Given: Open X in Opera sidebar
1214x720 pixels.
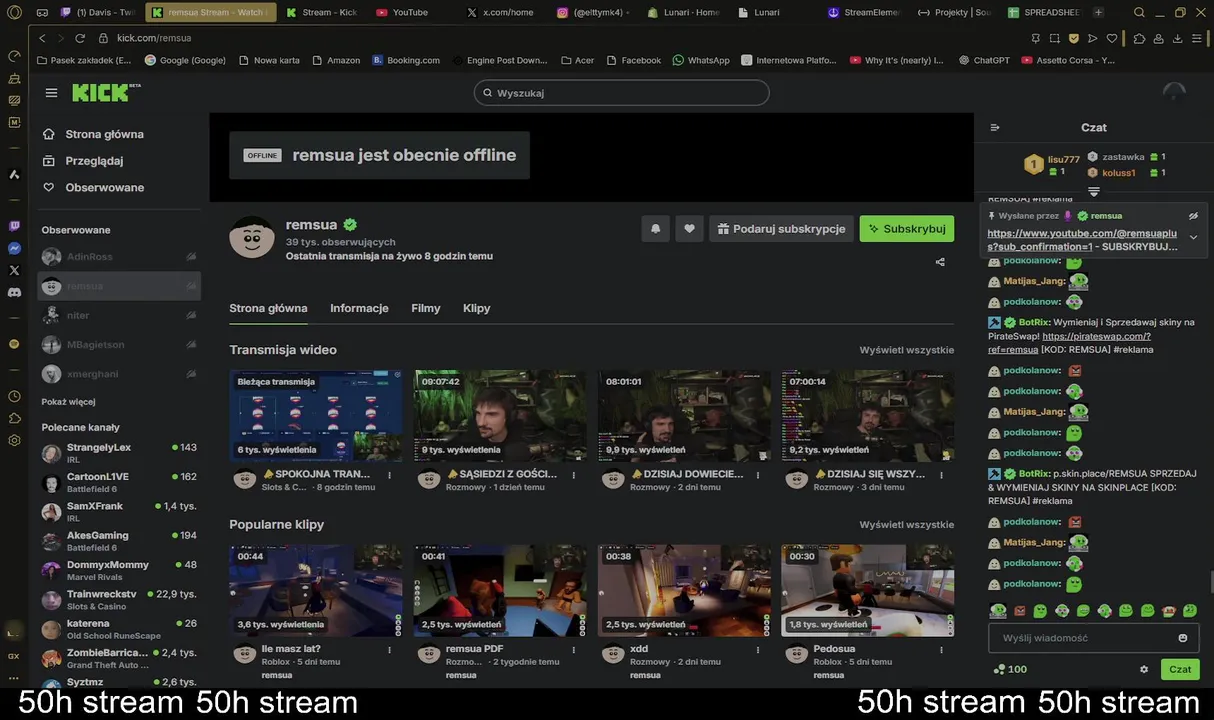Looking at the screenshot, I should point(14,270).
